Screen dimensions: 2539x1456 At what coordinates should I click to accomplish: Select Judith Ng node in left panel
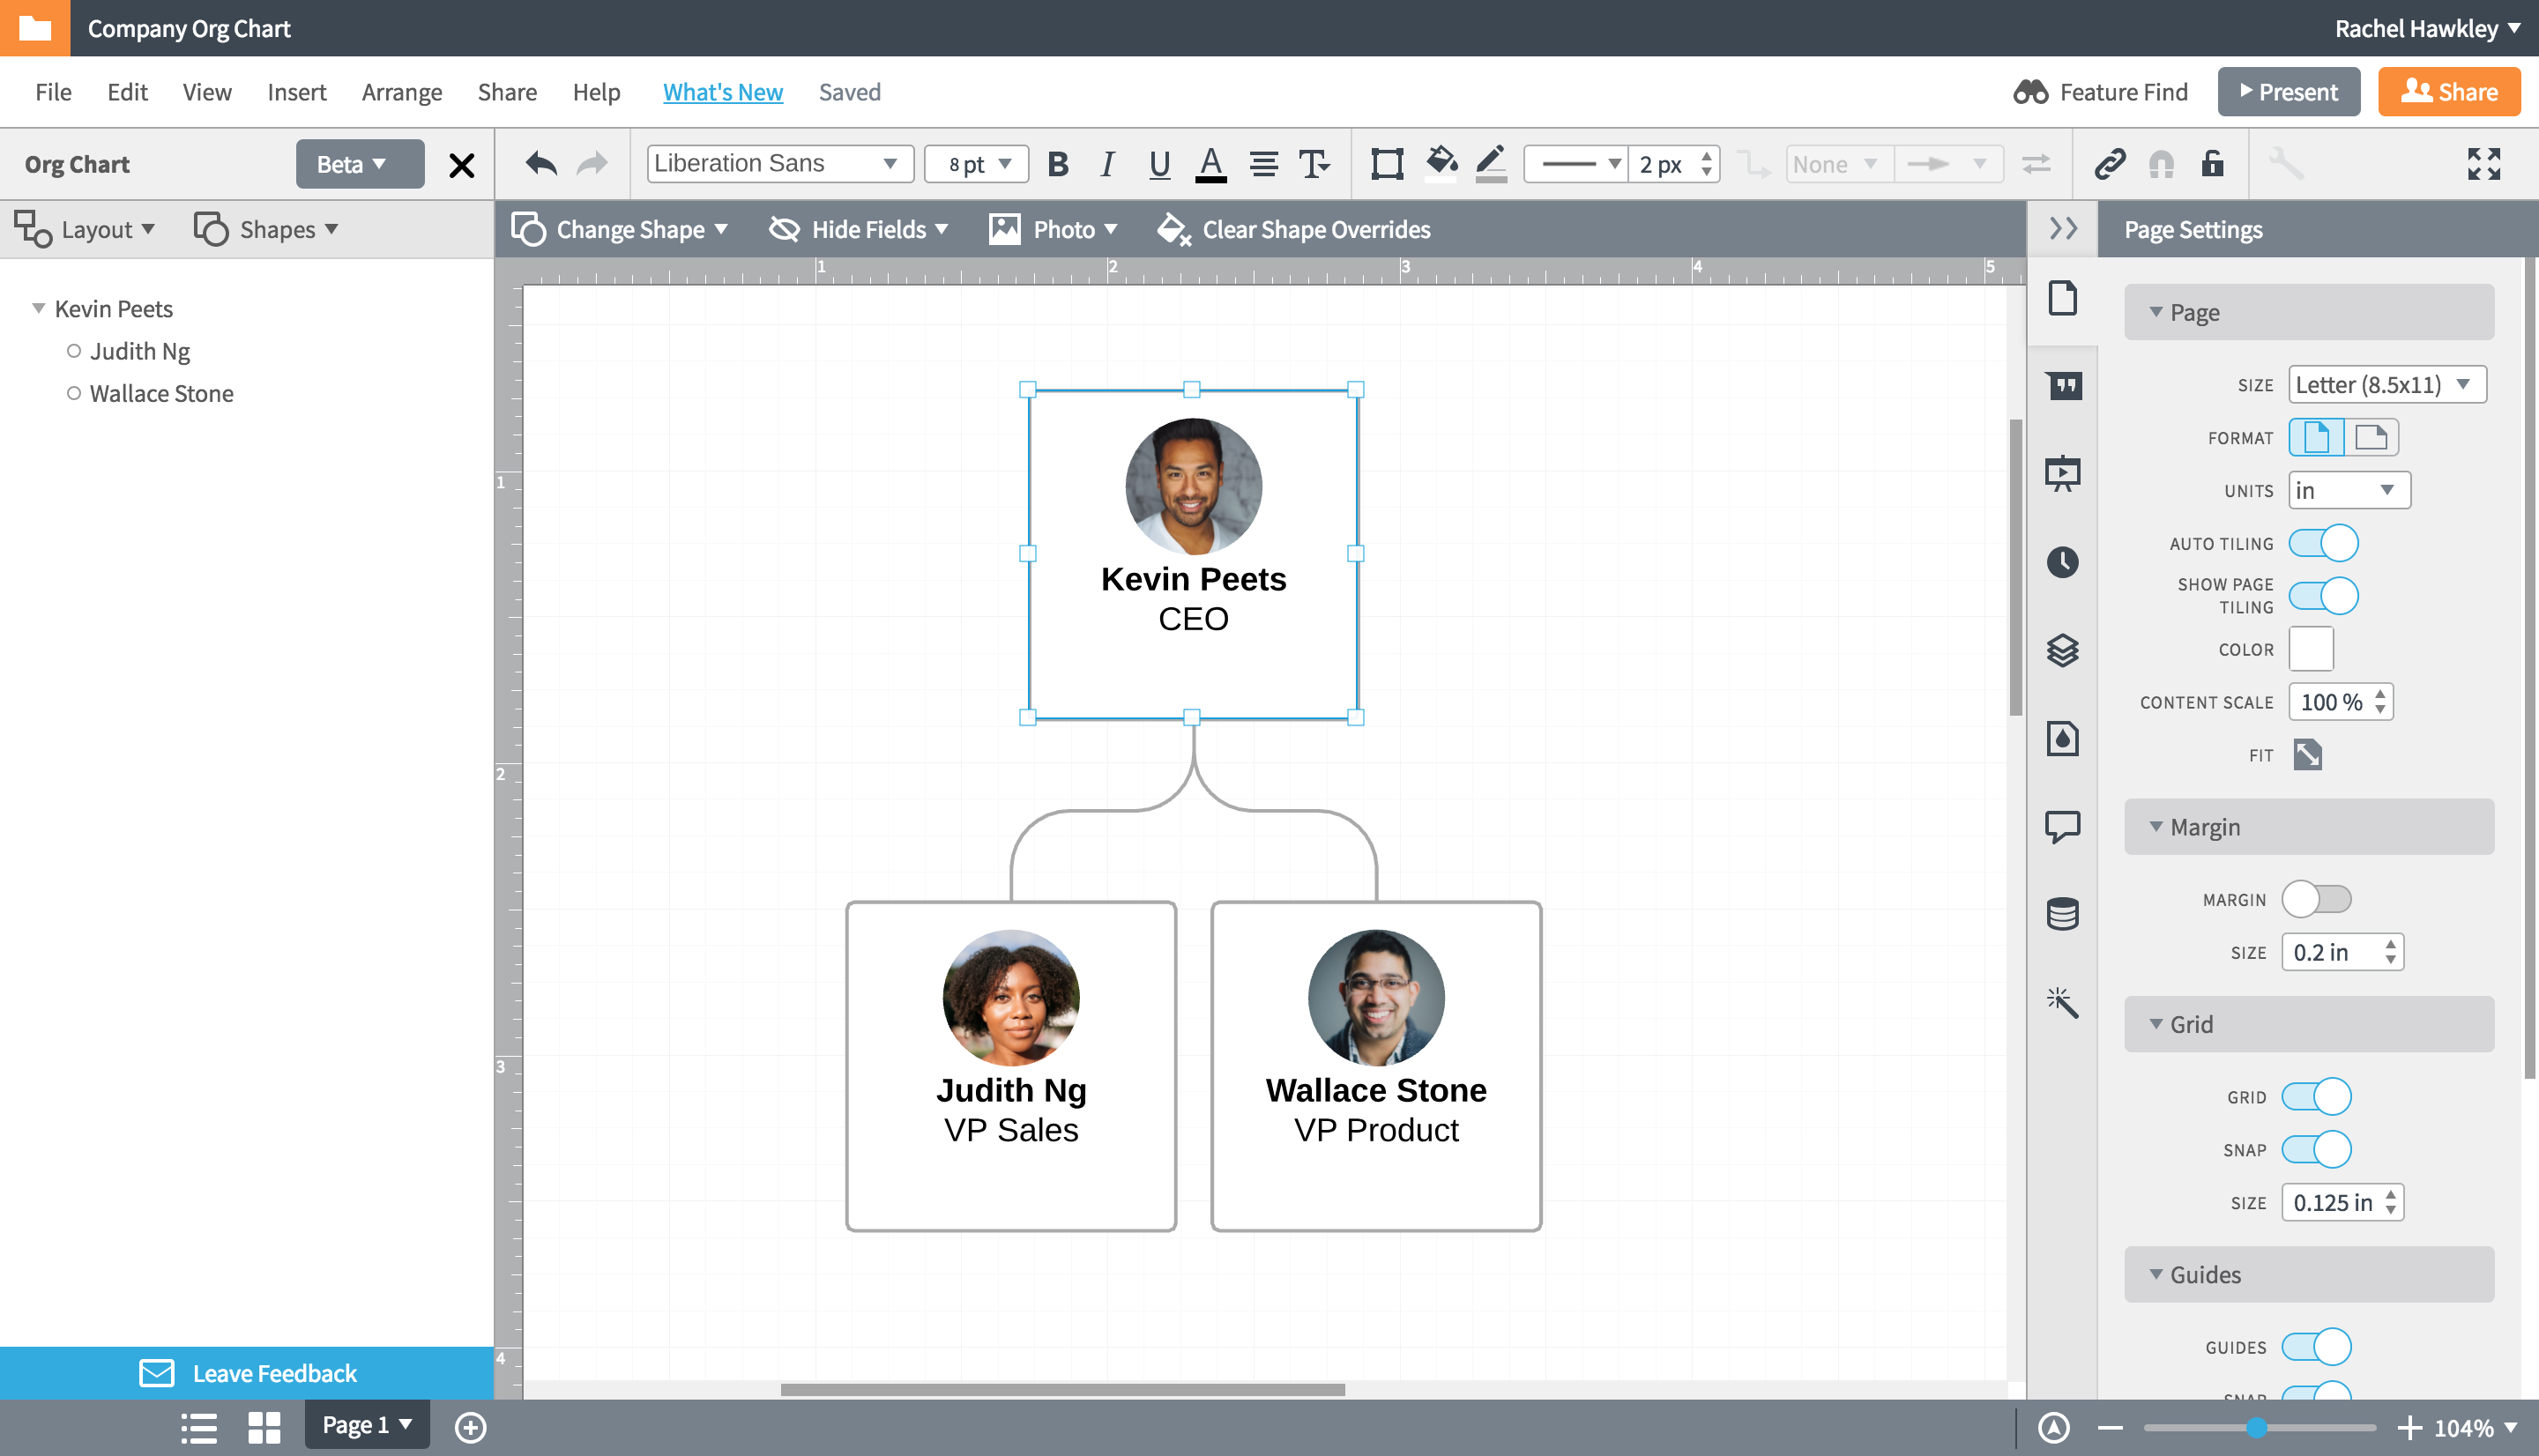(x=141, y=351)
